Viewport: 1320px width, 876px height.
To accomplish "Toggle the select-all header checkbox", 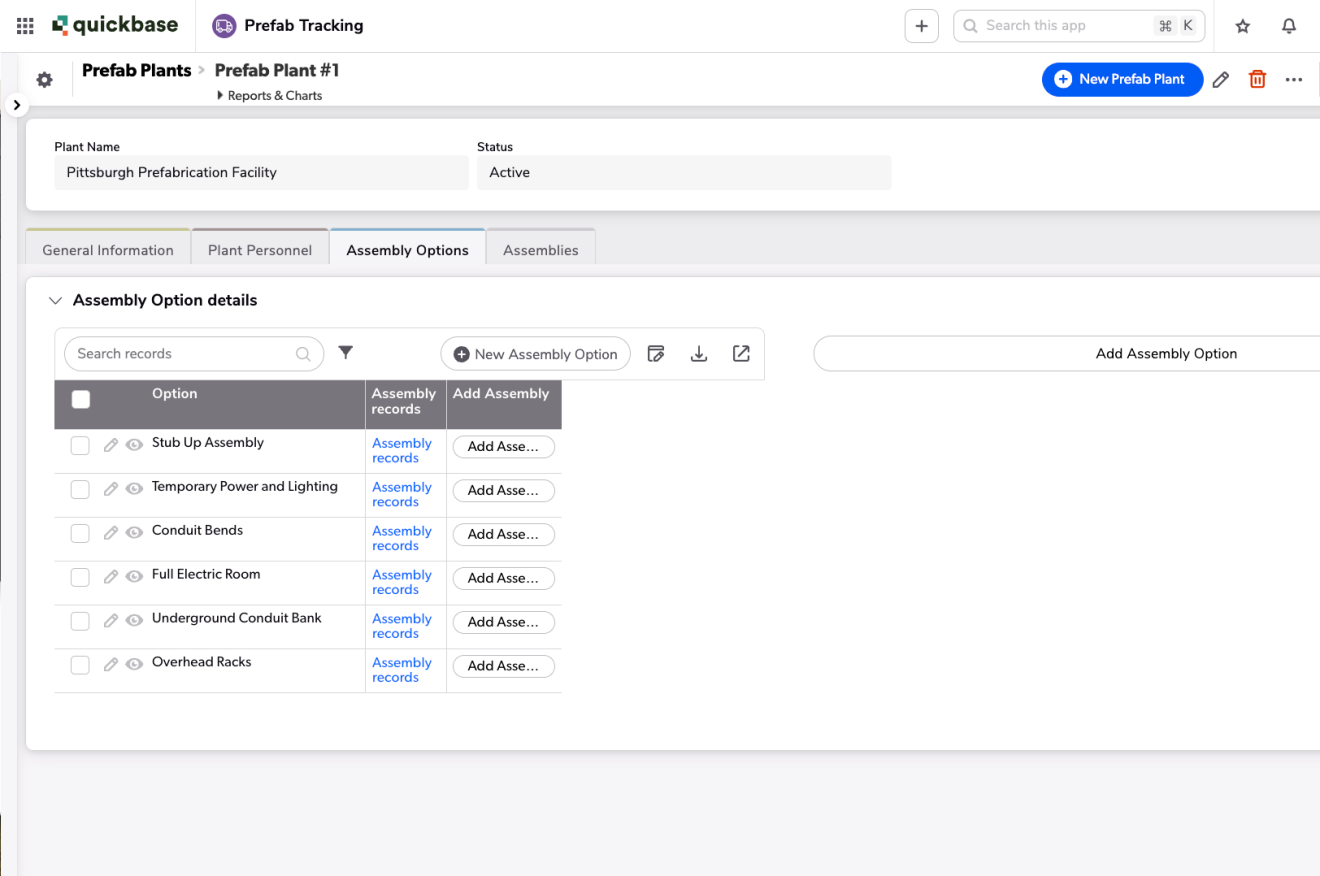I will (x=81, y=400).
